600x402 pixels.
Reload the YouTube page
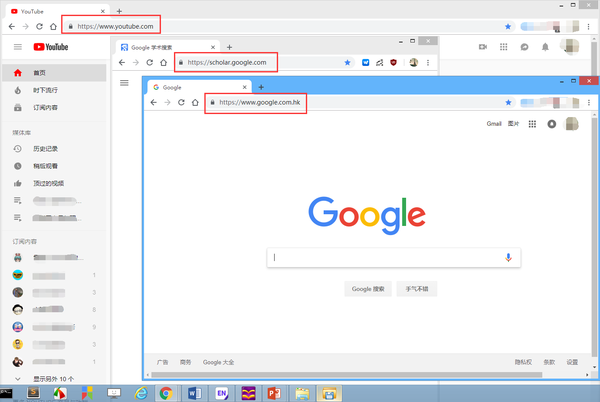39,26
